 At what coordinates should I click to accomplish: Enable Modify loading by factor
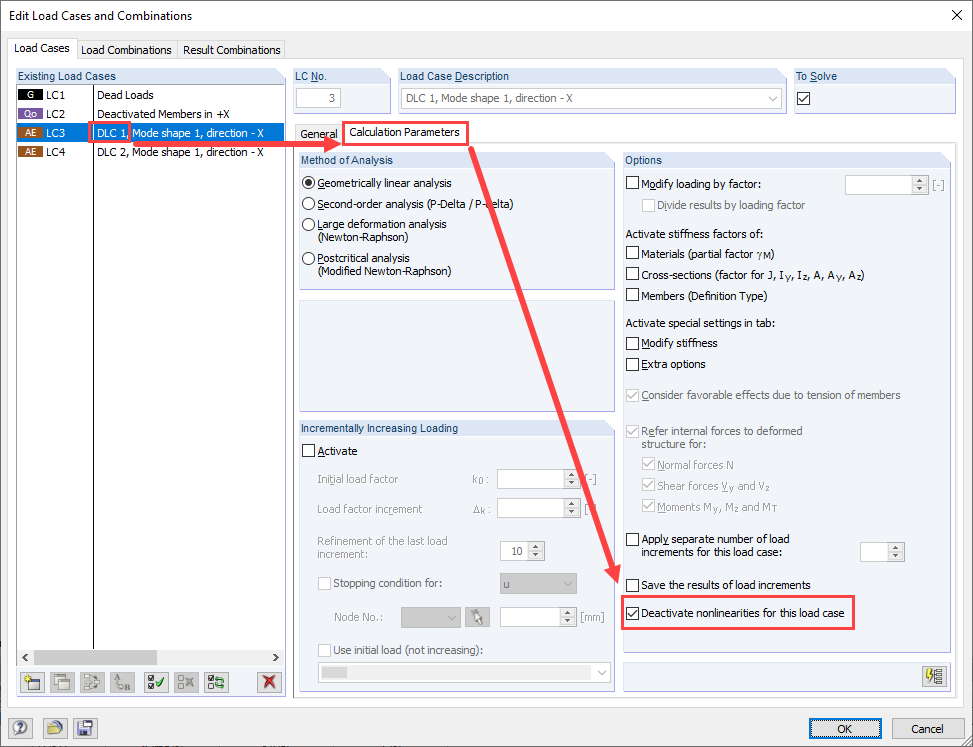tap(632, 183)
